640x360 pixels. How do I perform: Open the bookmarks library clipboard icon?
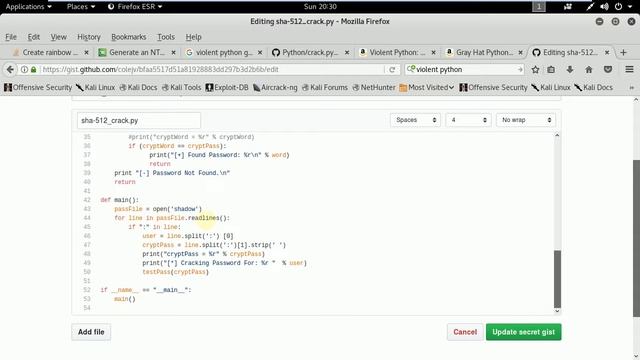(x=551, y=70)
